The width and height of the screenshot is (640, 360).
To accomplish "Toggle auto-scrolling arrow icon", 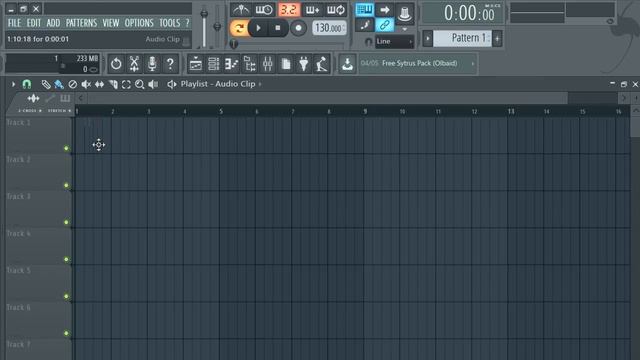I will pos(384,9).
